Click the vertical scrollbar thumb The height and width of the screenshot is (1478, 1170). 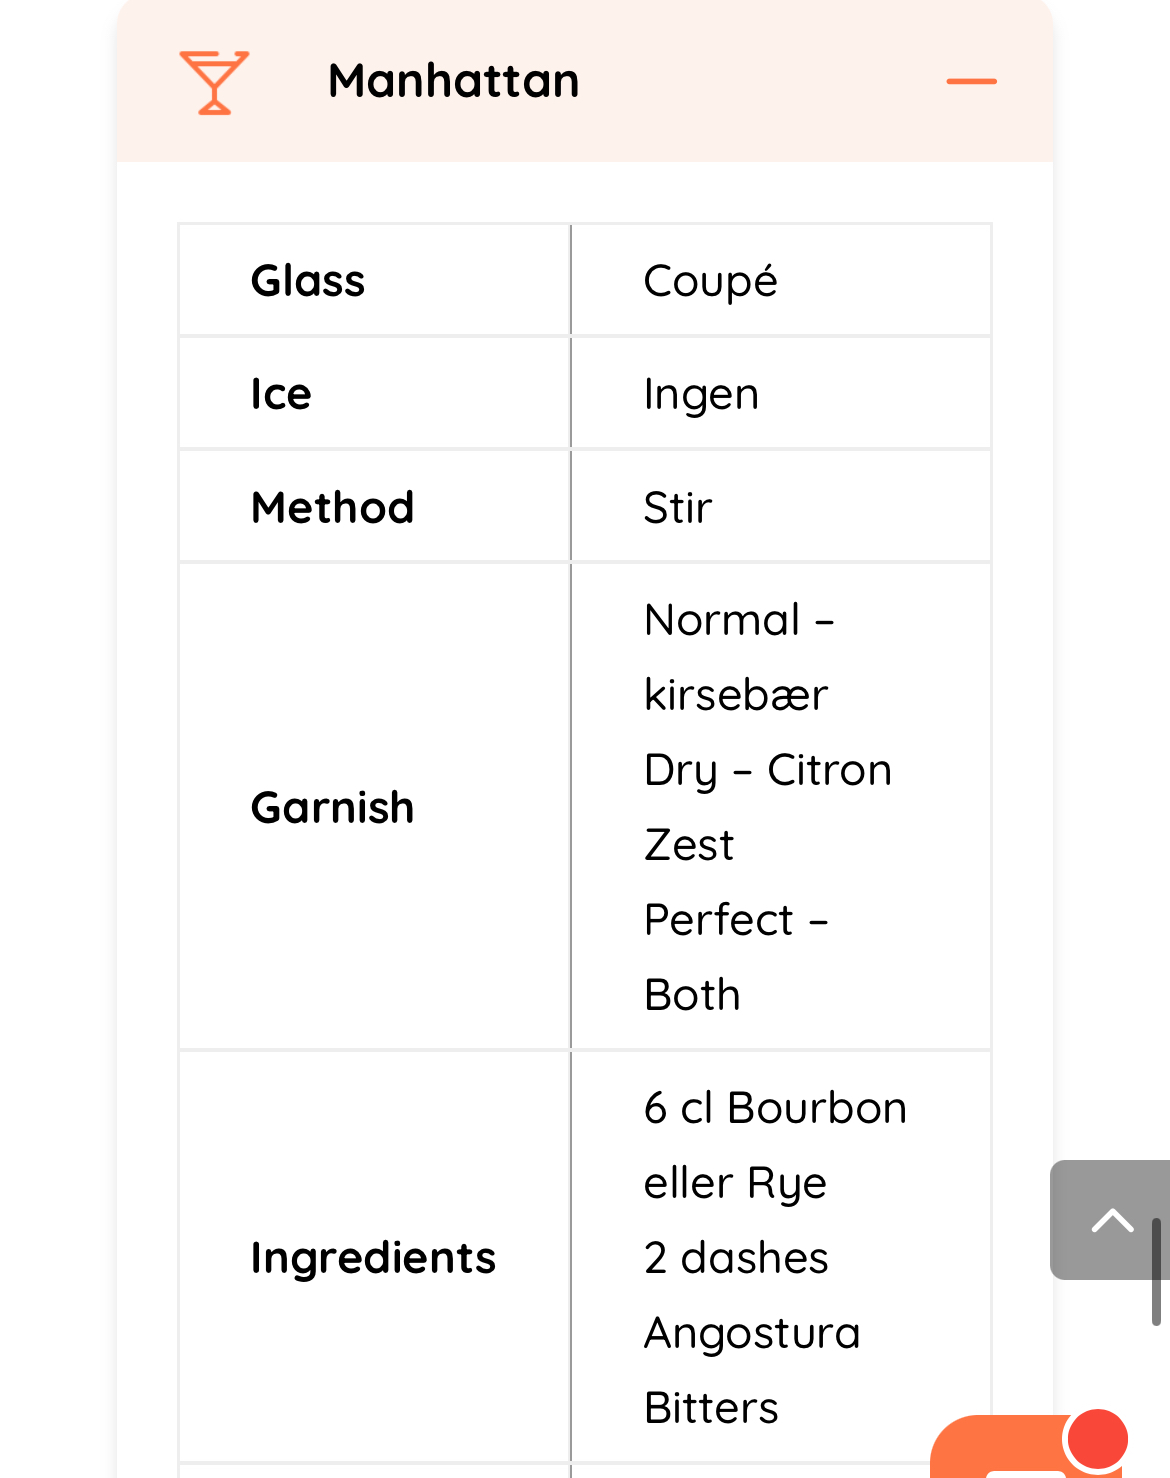1156,1271
